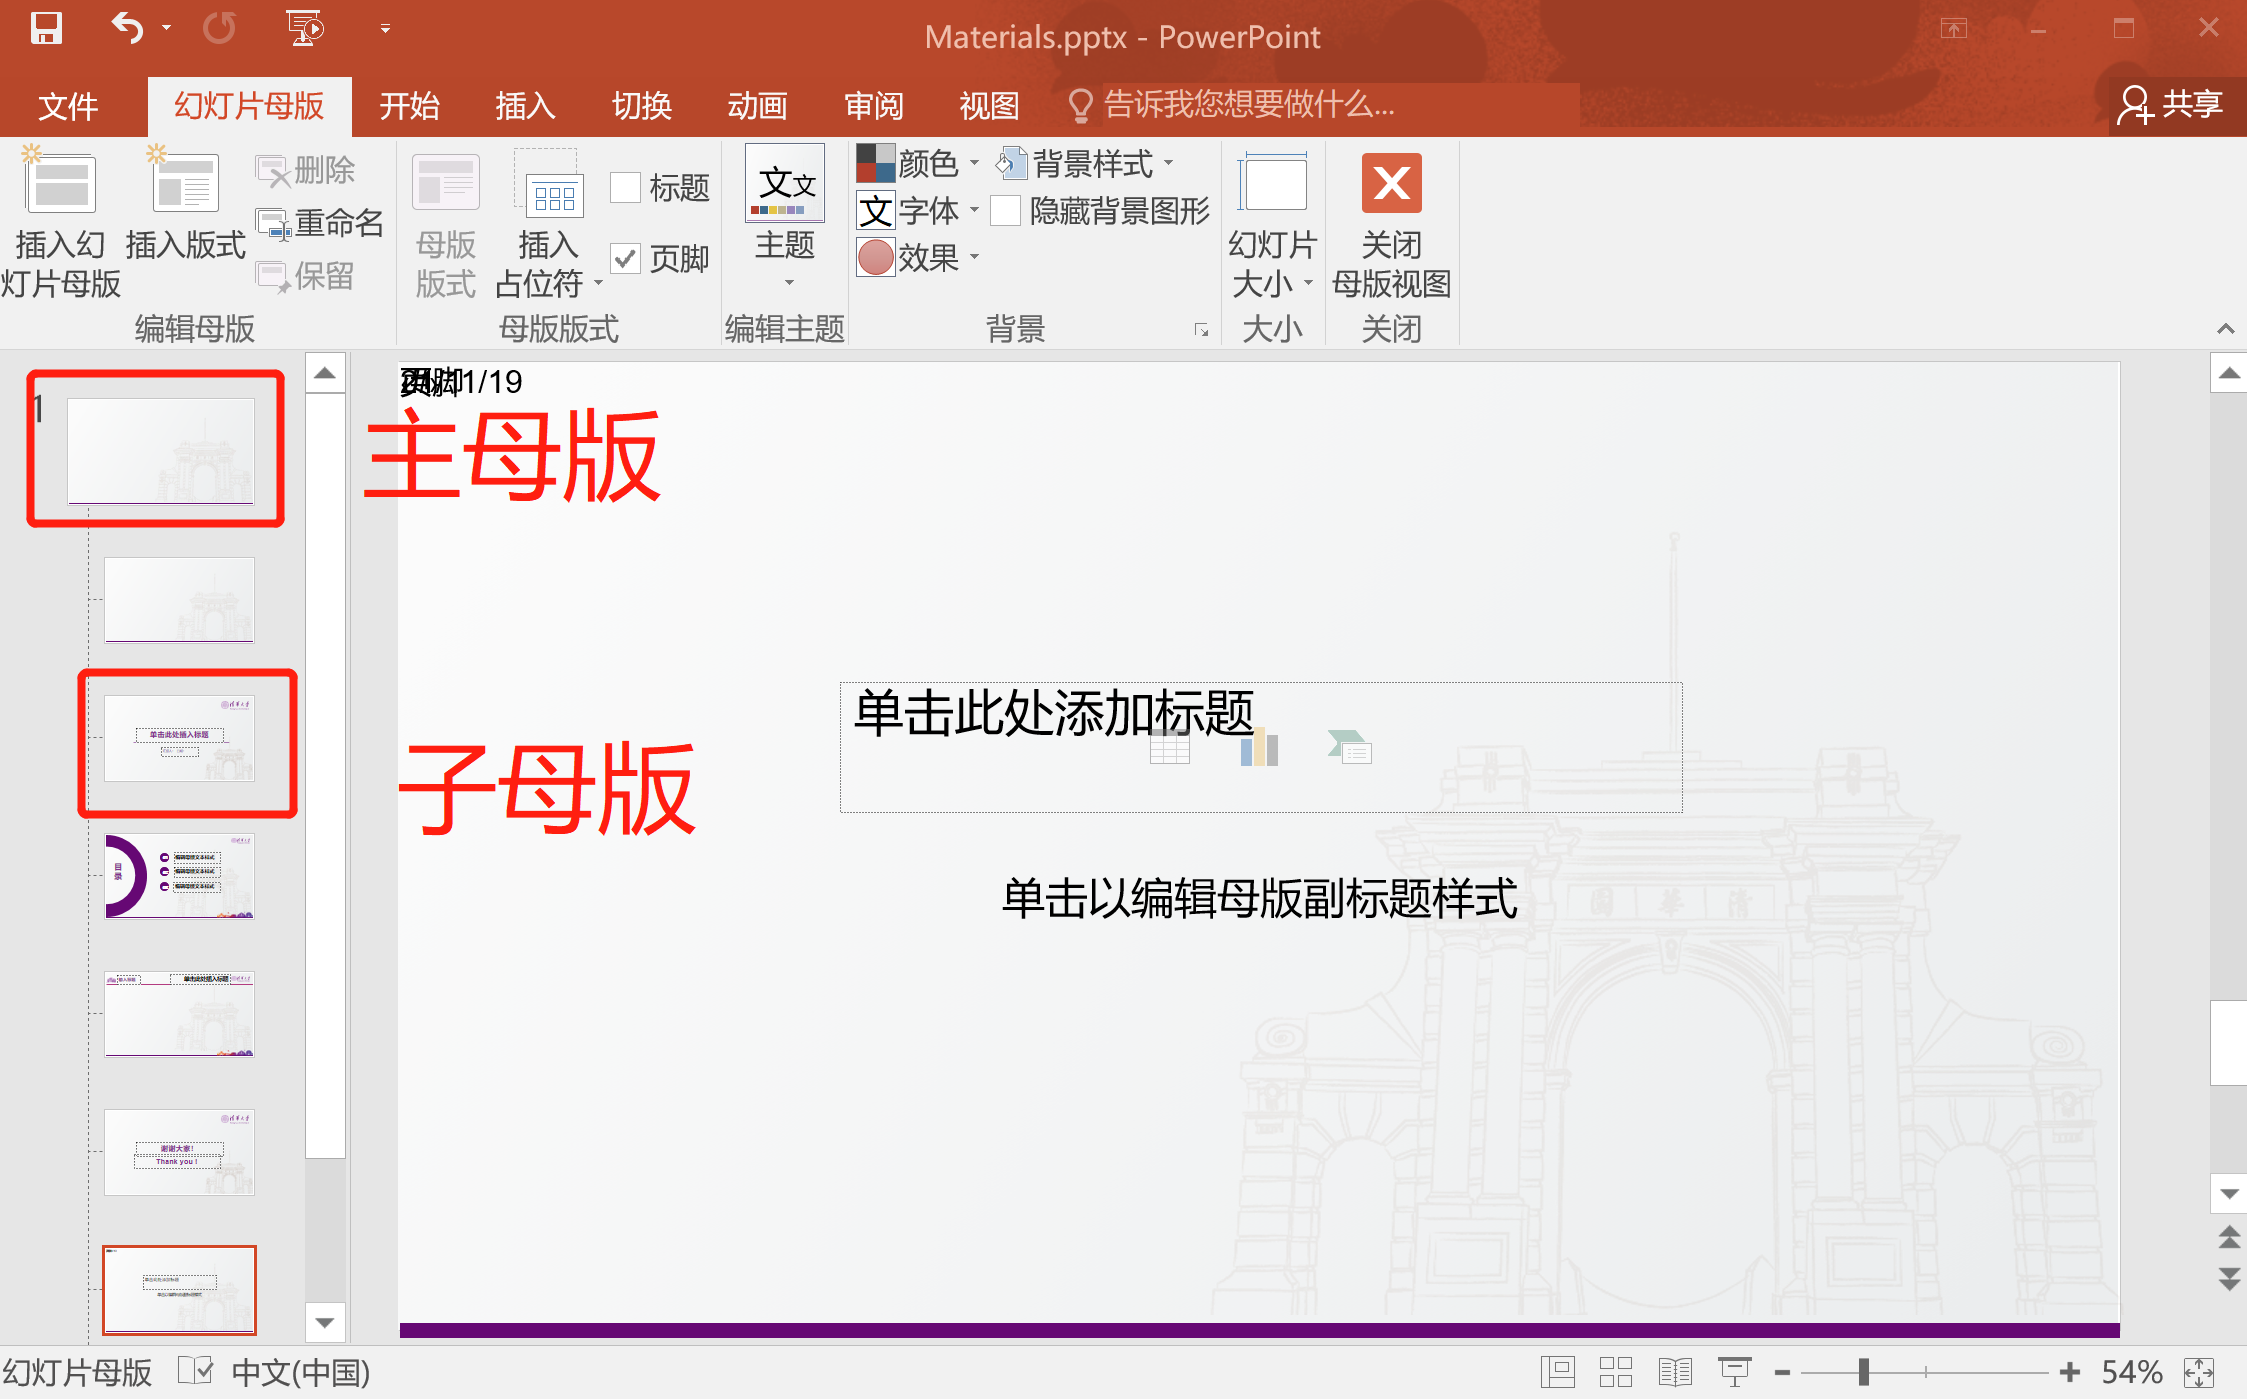Switch to the 幻灯片母版 tab
The image size is (2247, 1399).
click(249, 105)
